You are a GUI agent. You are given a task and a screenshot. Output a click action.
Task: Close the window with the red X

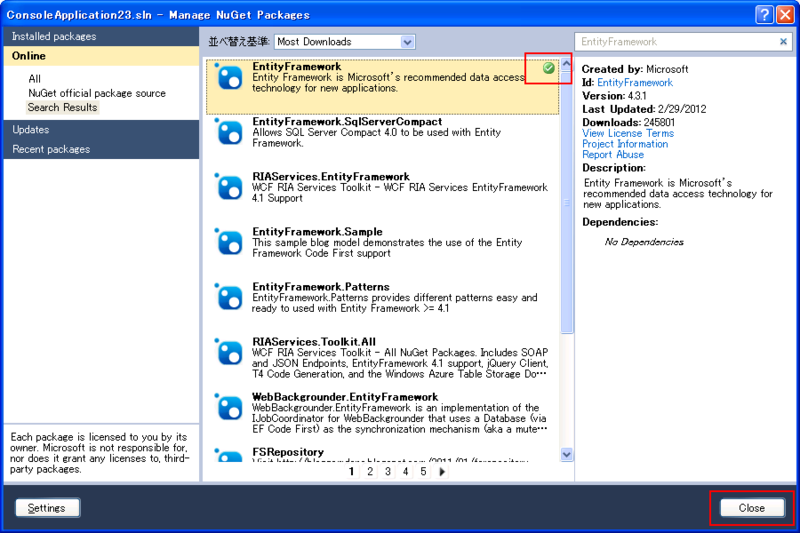[x=784, y=15]
